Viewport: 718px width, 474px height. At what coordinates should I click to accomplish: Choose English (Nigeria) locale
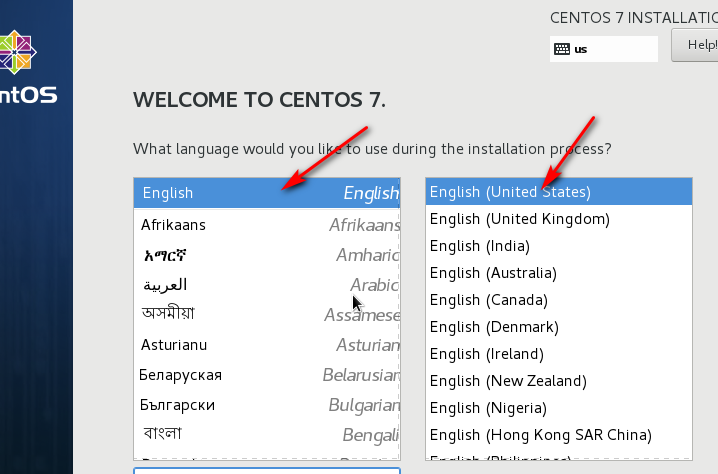[x=559, y=408]
